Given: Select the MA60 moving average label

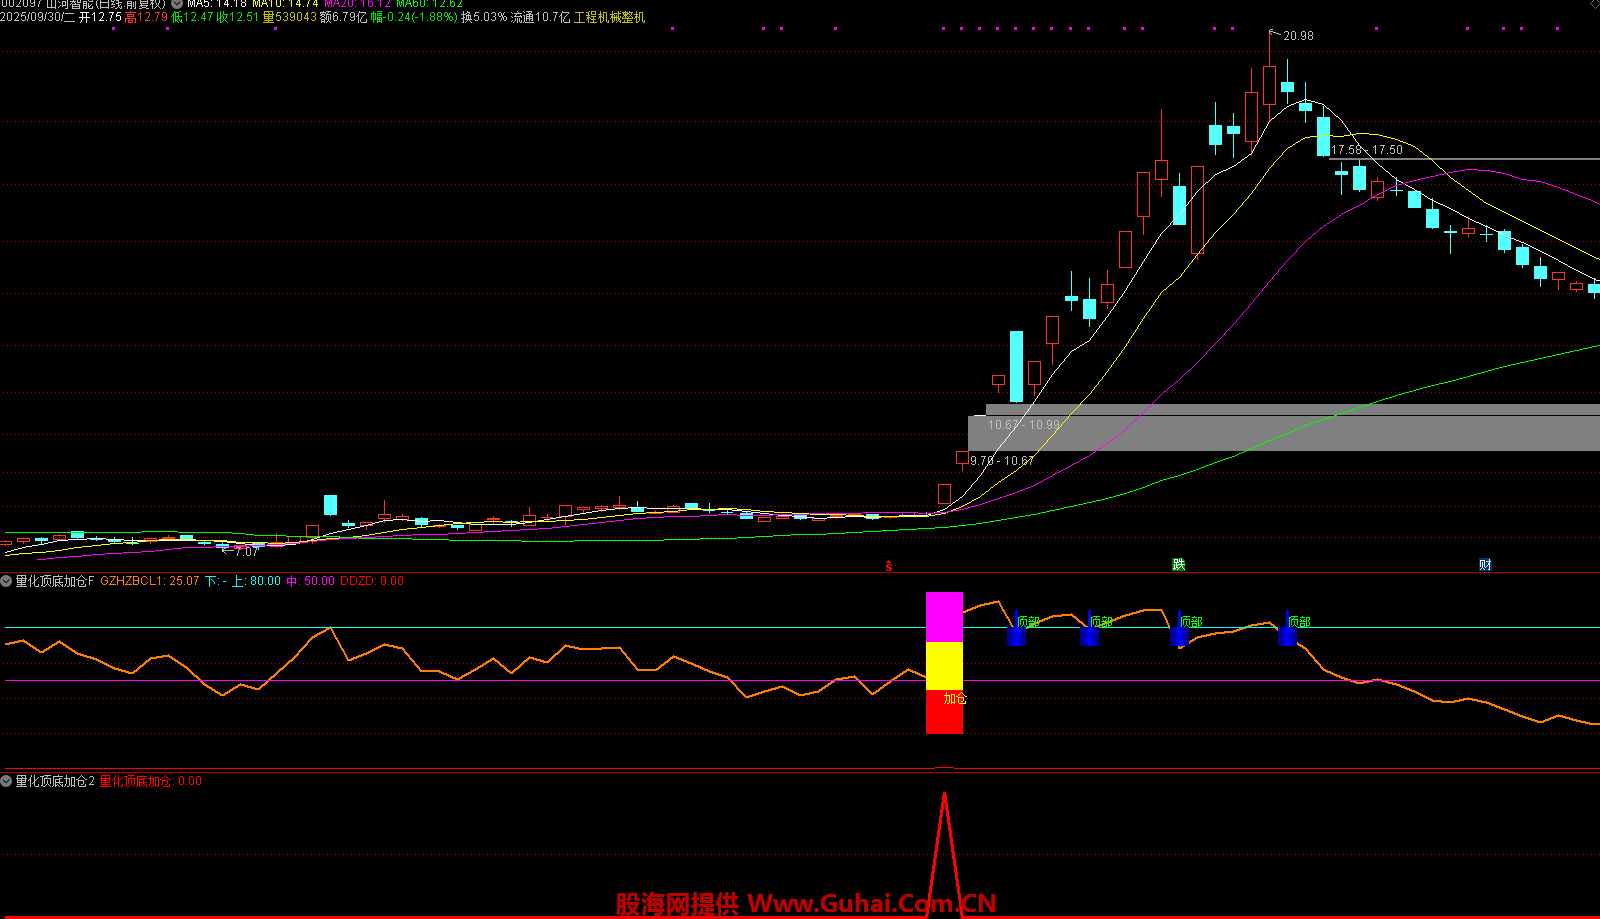Looking at the screenshot, I should coord(429,4).
